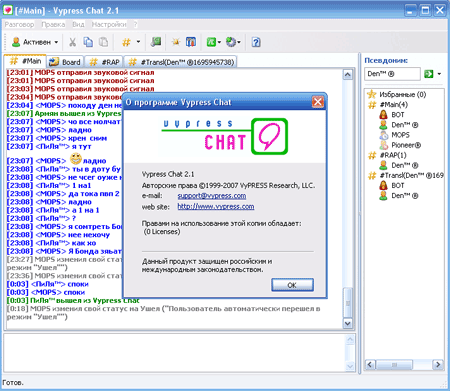Viewport: 450px width, 391px height.
Task: Select the #Main(4) channel node
Action: tap(388, 105)
